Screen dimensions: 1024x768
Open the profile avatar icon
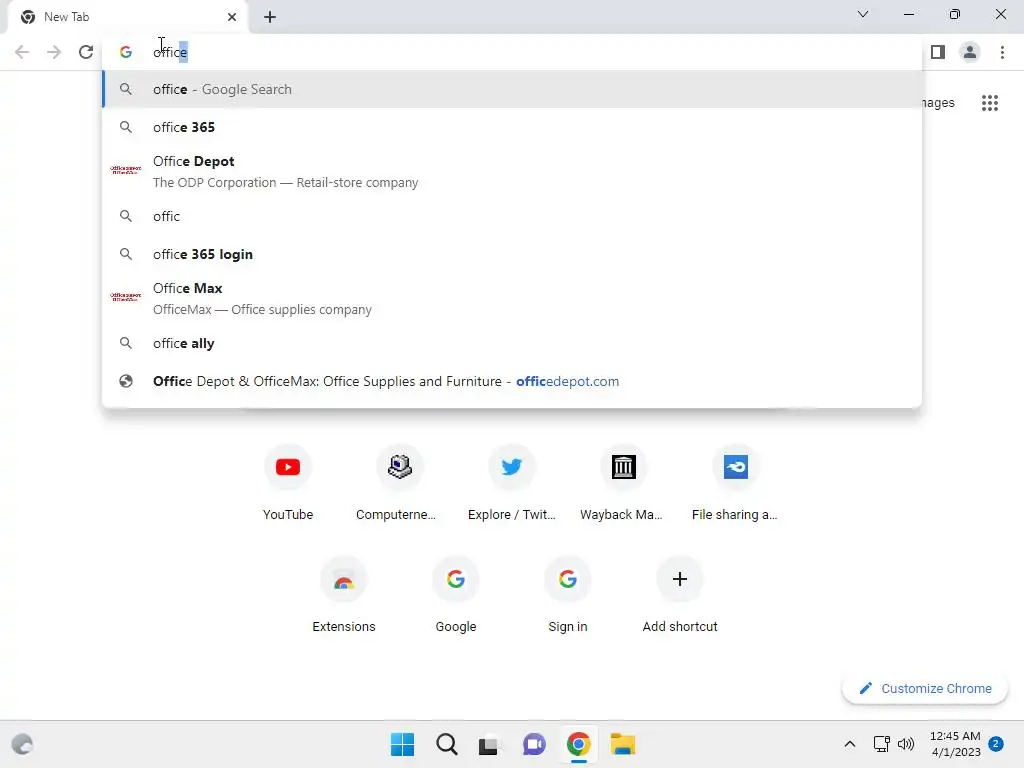970,52
